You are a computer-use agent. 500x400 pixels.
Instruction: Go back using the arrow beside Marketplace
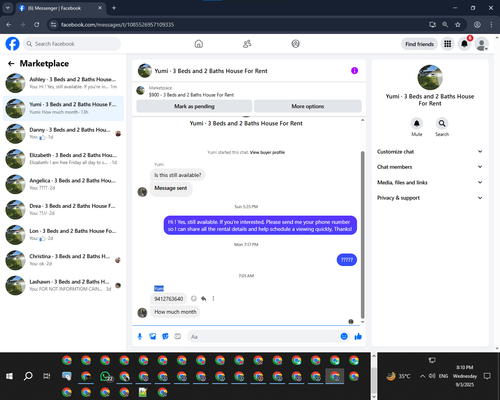tap(11, 63)
